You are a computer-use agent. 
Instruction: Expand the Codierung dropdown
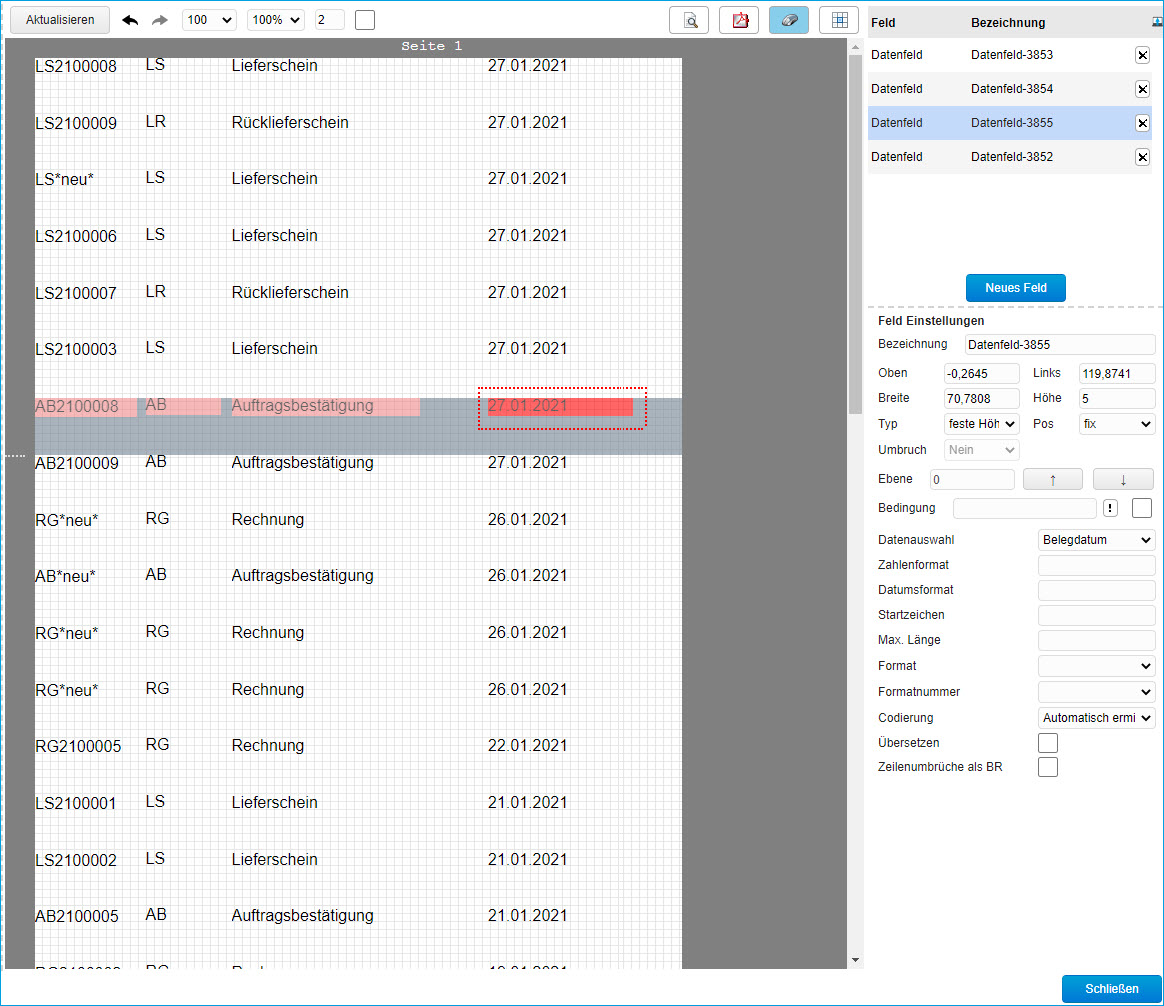point(1096,718)
